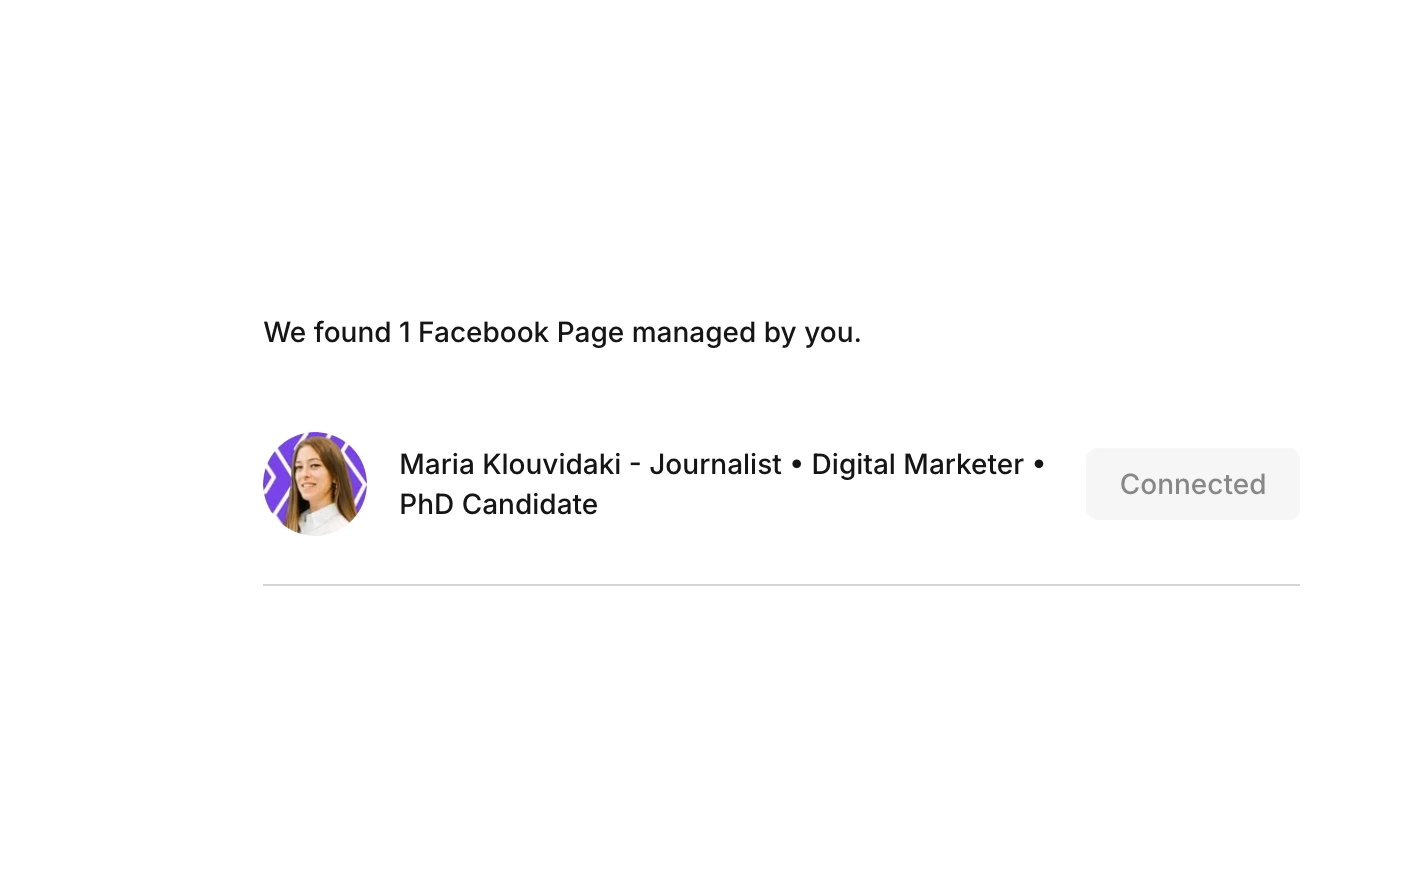
Task: Click the words "We found" in the heading
Action: (x=327, y=332)
